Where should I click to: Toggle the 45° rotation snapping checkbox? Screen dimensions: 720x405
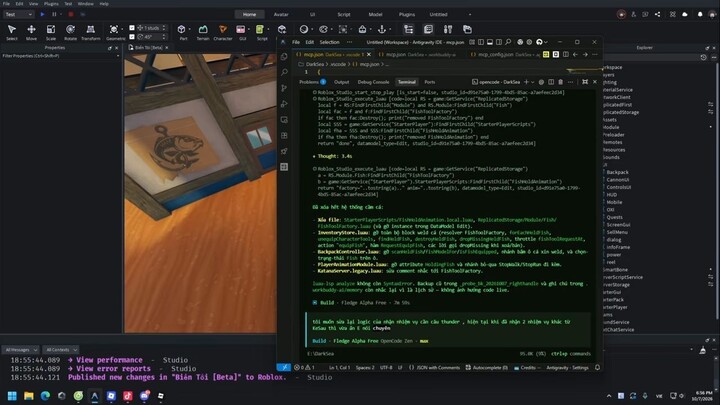(132, 37)
